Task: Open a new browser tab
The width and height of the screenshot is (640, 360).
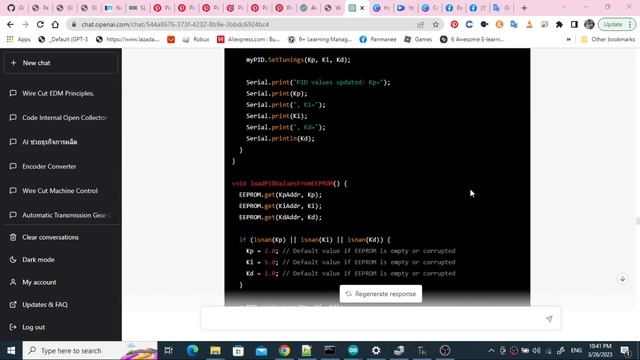Action: click(x=524, y=8)
